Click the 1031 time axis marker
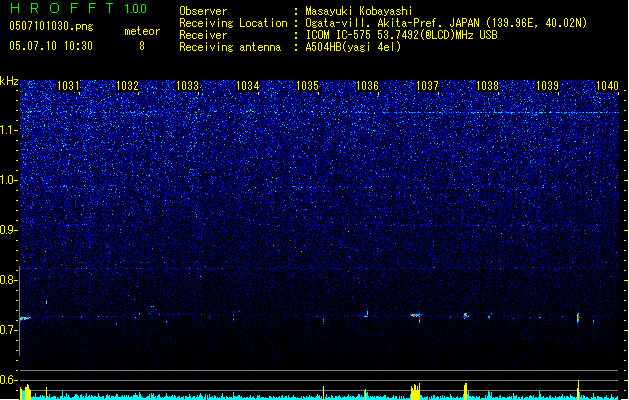Viewport: 629px width, 400px height. [x=68, y=86]
